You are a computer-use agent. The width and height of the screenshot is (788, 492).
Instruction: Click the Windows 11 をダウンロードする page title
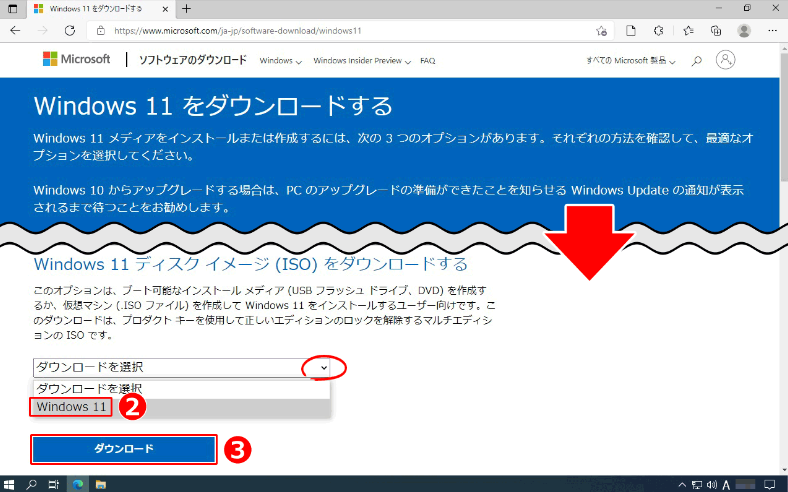coord(213,106)
